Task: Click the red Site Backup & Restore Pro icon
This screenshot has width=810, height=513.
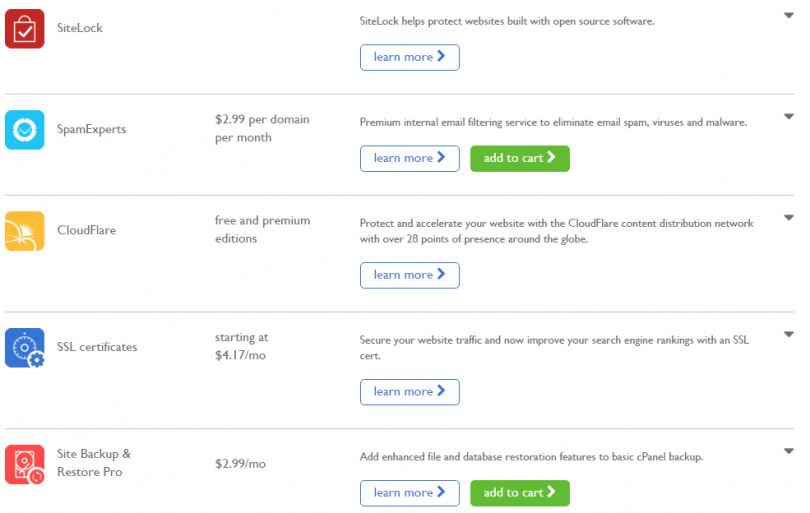Action: [24, 464]
